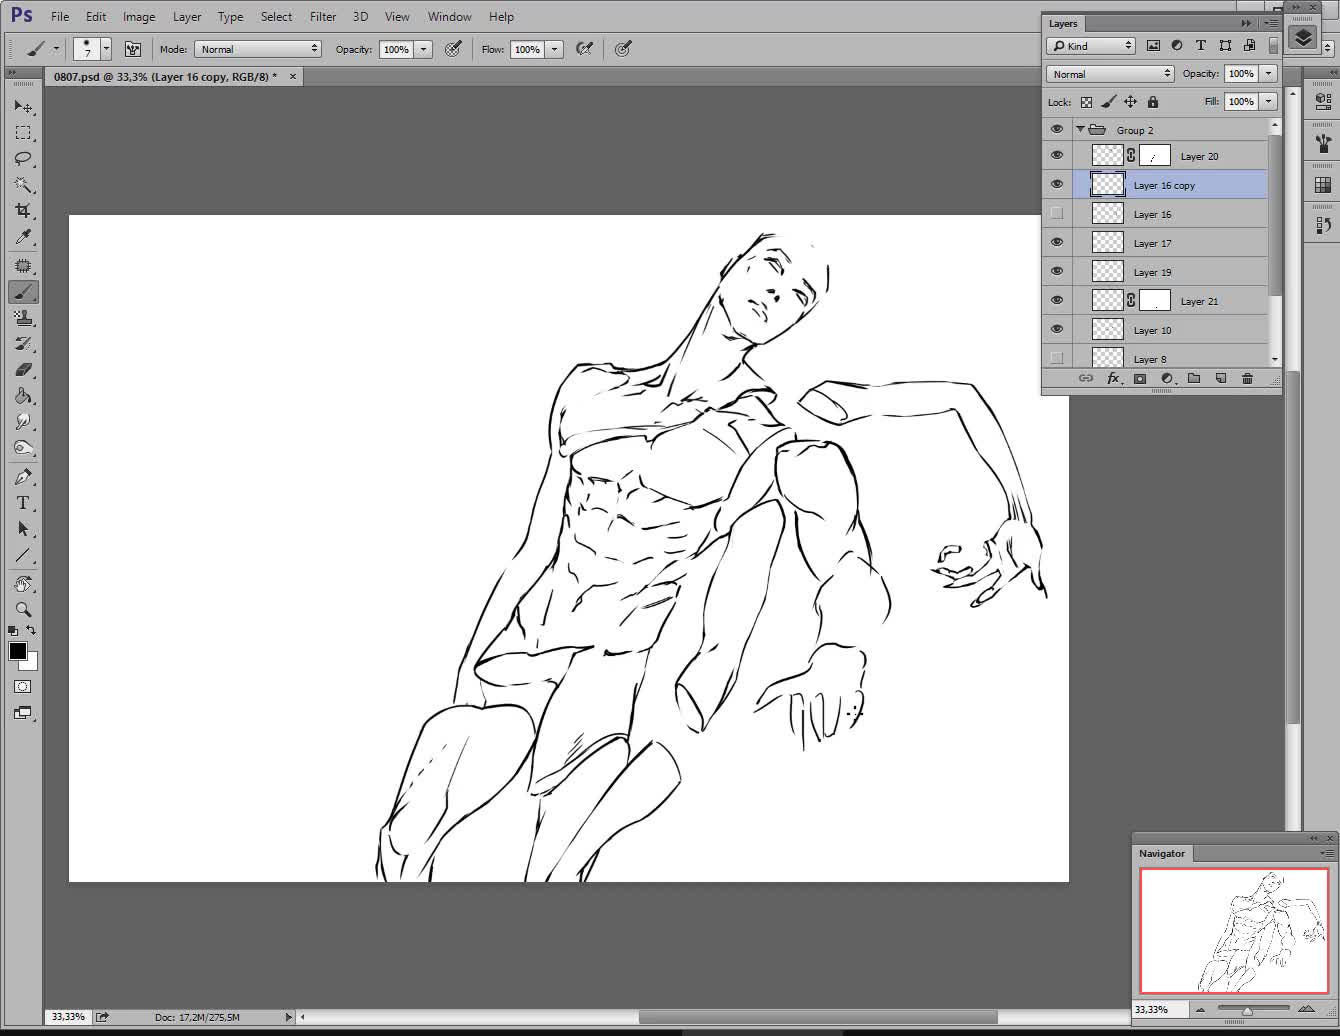The height and width of the screenshot is (1036, 1340).
Task: Select the Magic Wand tool
Action: [23, 184]
